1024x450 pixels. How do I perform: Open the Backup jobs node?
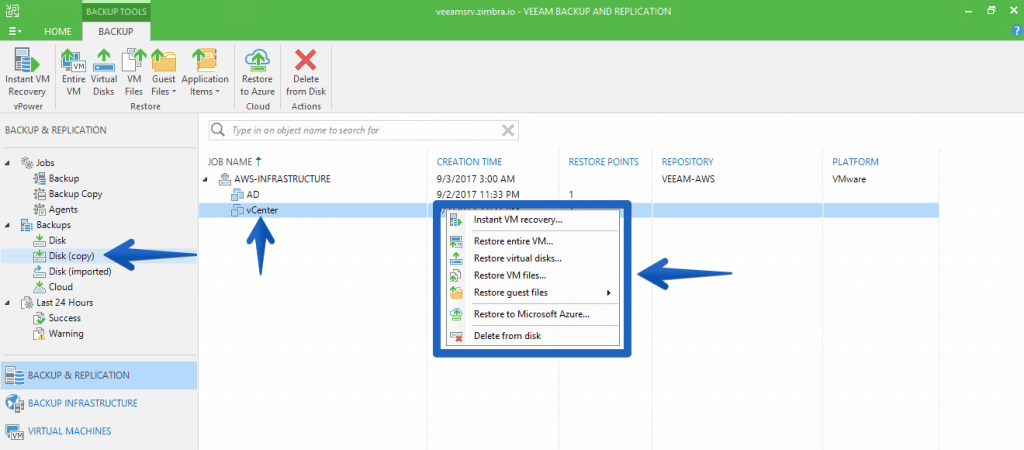pyautogui.click(x=56, y=178)
